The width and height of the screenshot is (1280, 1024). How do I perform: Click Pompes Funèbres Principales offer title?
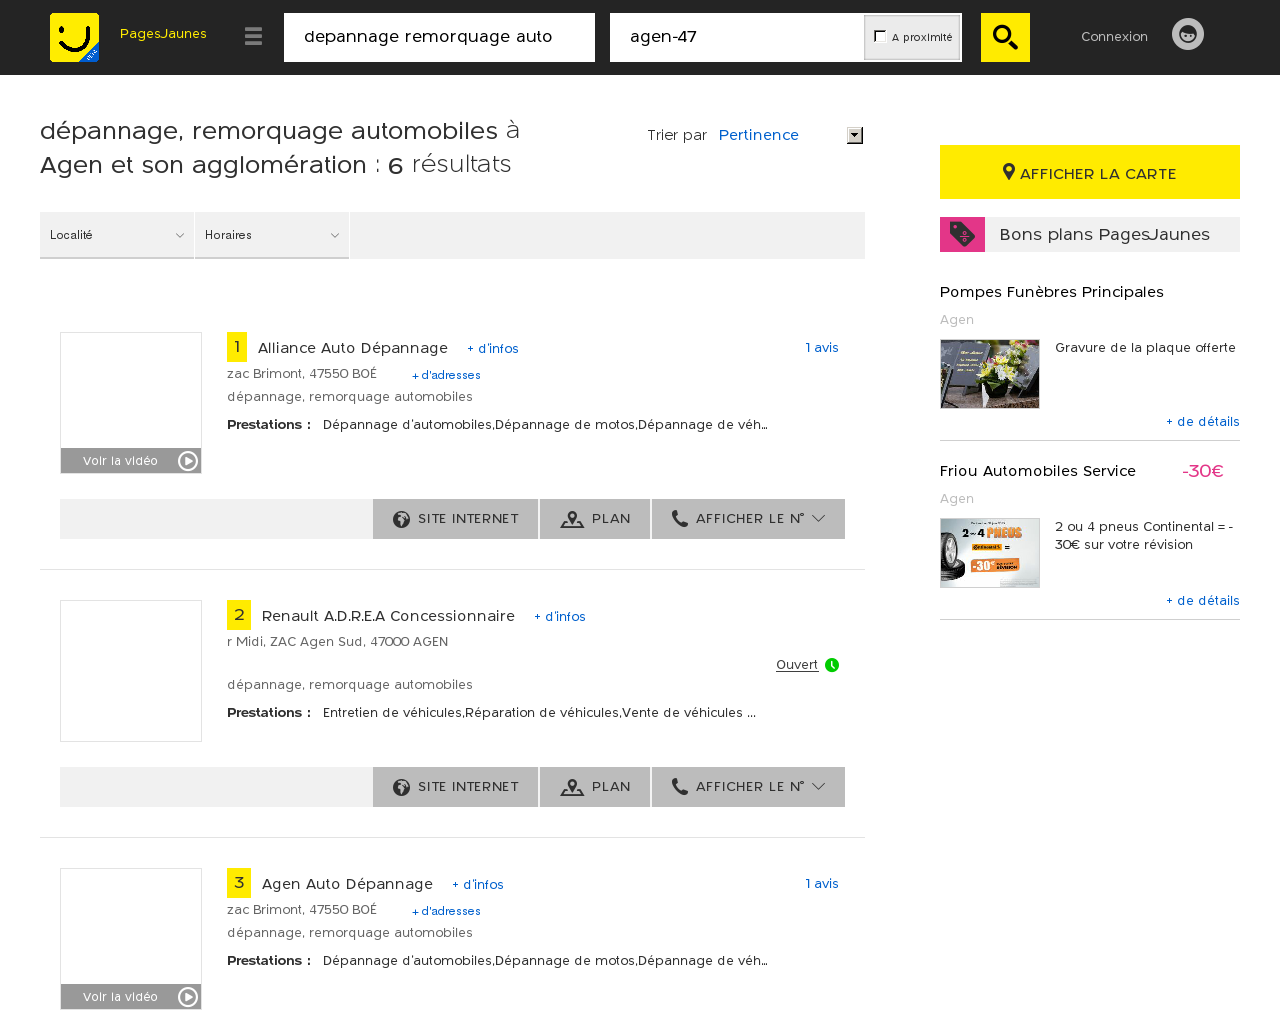coord(1052,292)
